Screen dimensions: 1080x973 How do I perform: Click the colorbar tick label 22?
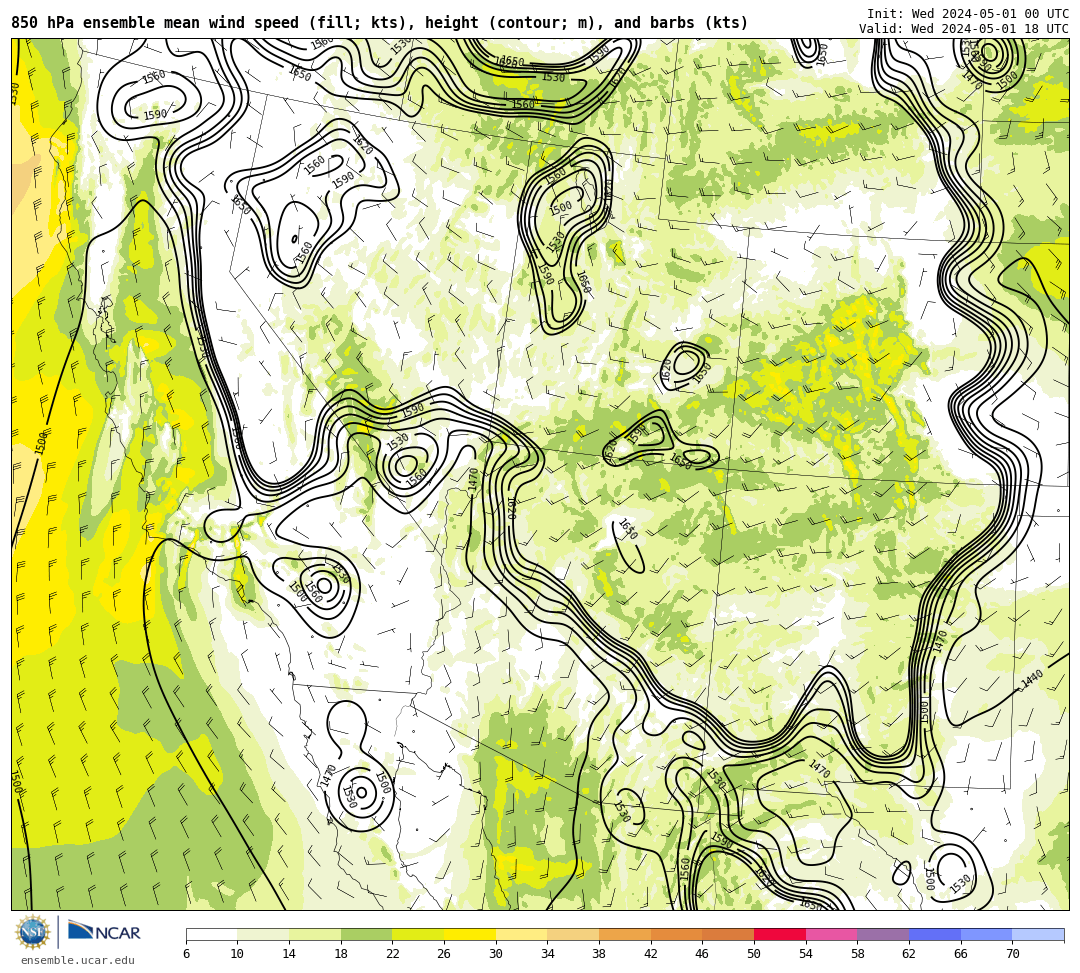tap(393, 954)
